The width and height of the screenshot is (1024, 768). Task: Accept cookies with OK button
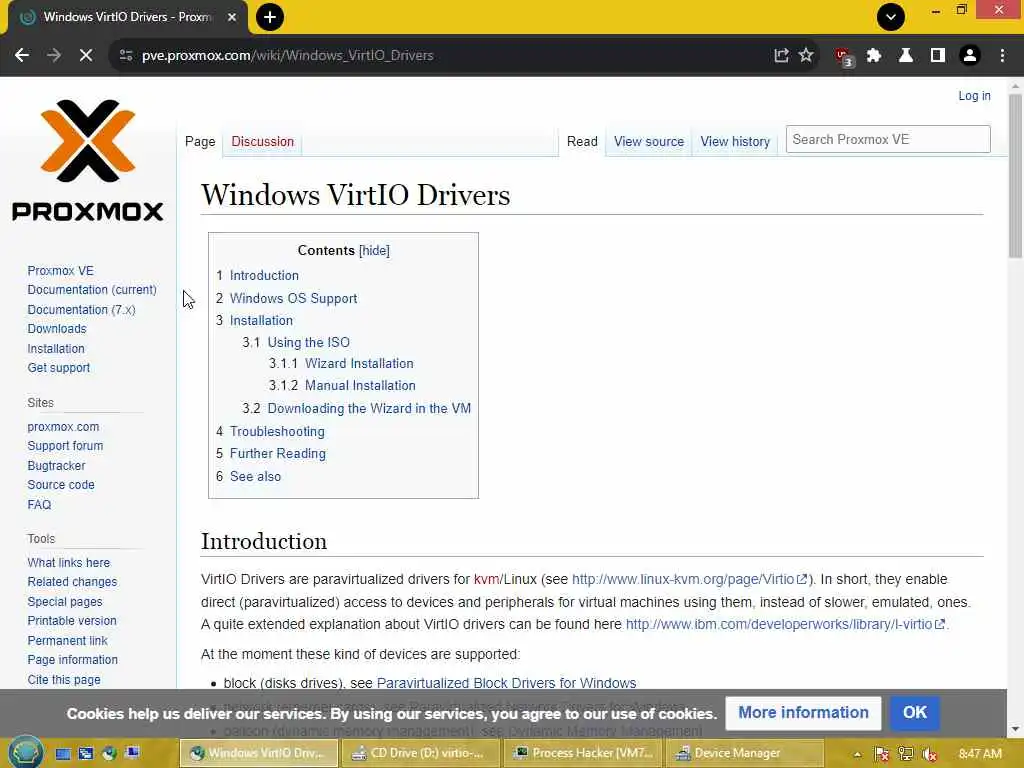pyautogui.click(x=914, y=712)
